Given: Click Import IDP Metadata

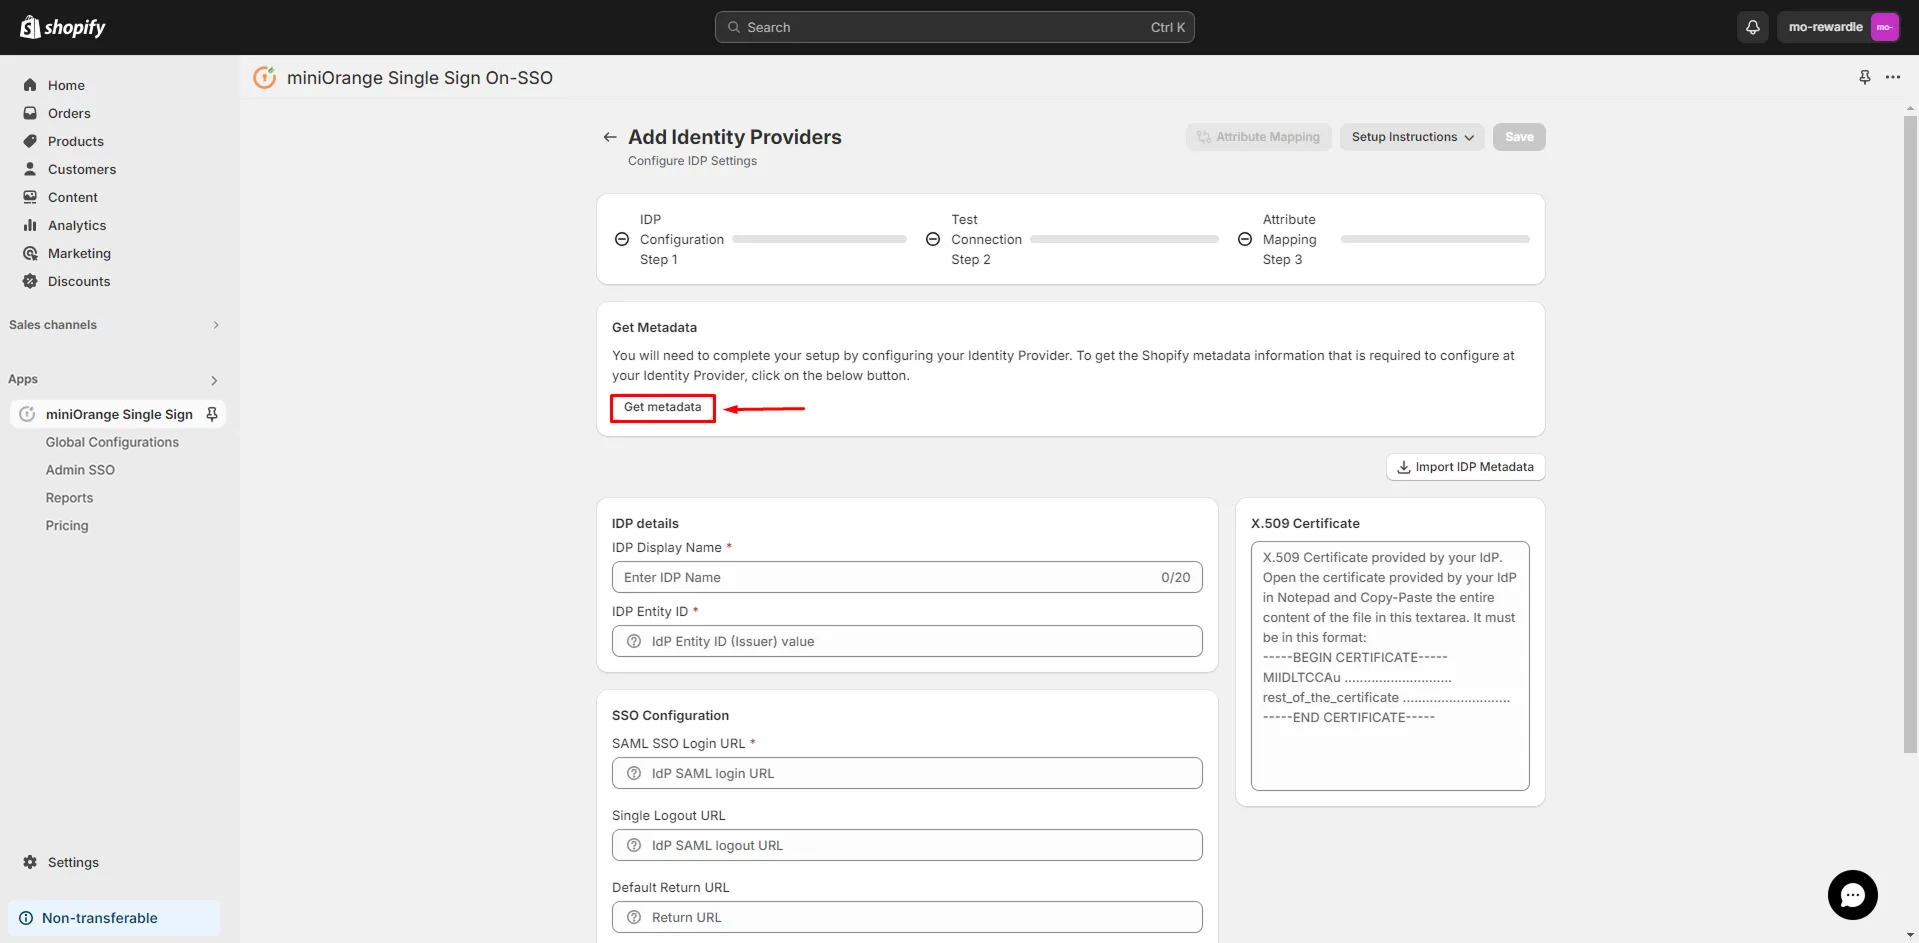Looking at the screenshot, I should point(1465,466).
